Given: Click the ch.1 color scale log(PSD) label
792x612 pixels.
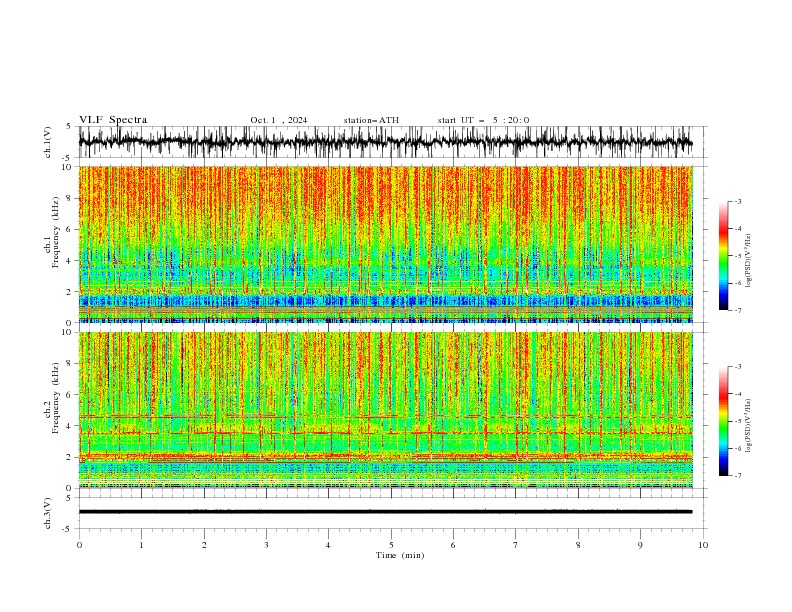Looking at the screenshot, I should pyautogui.click(x=749, y=261).
